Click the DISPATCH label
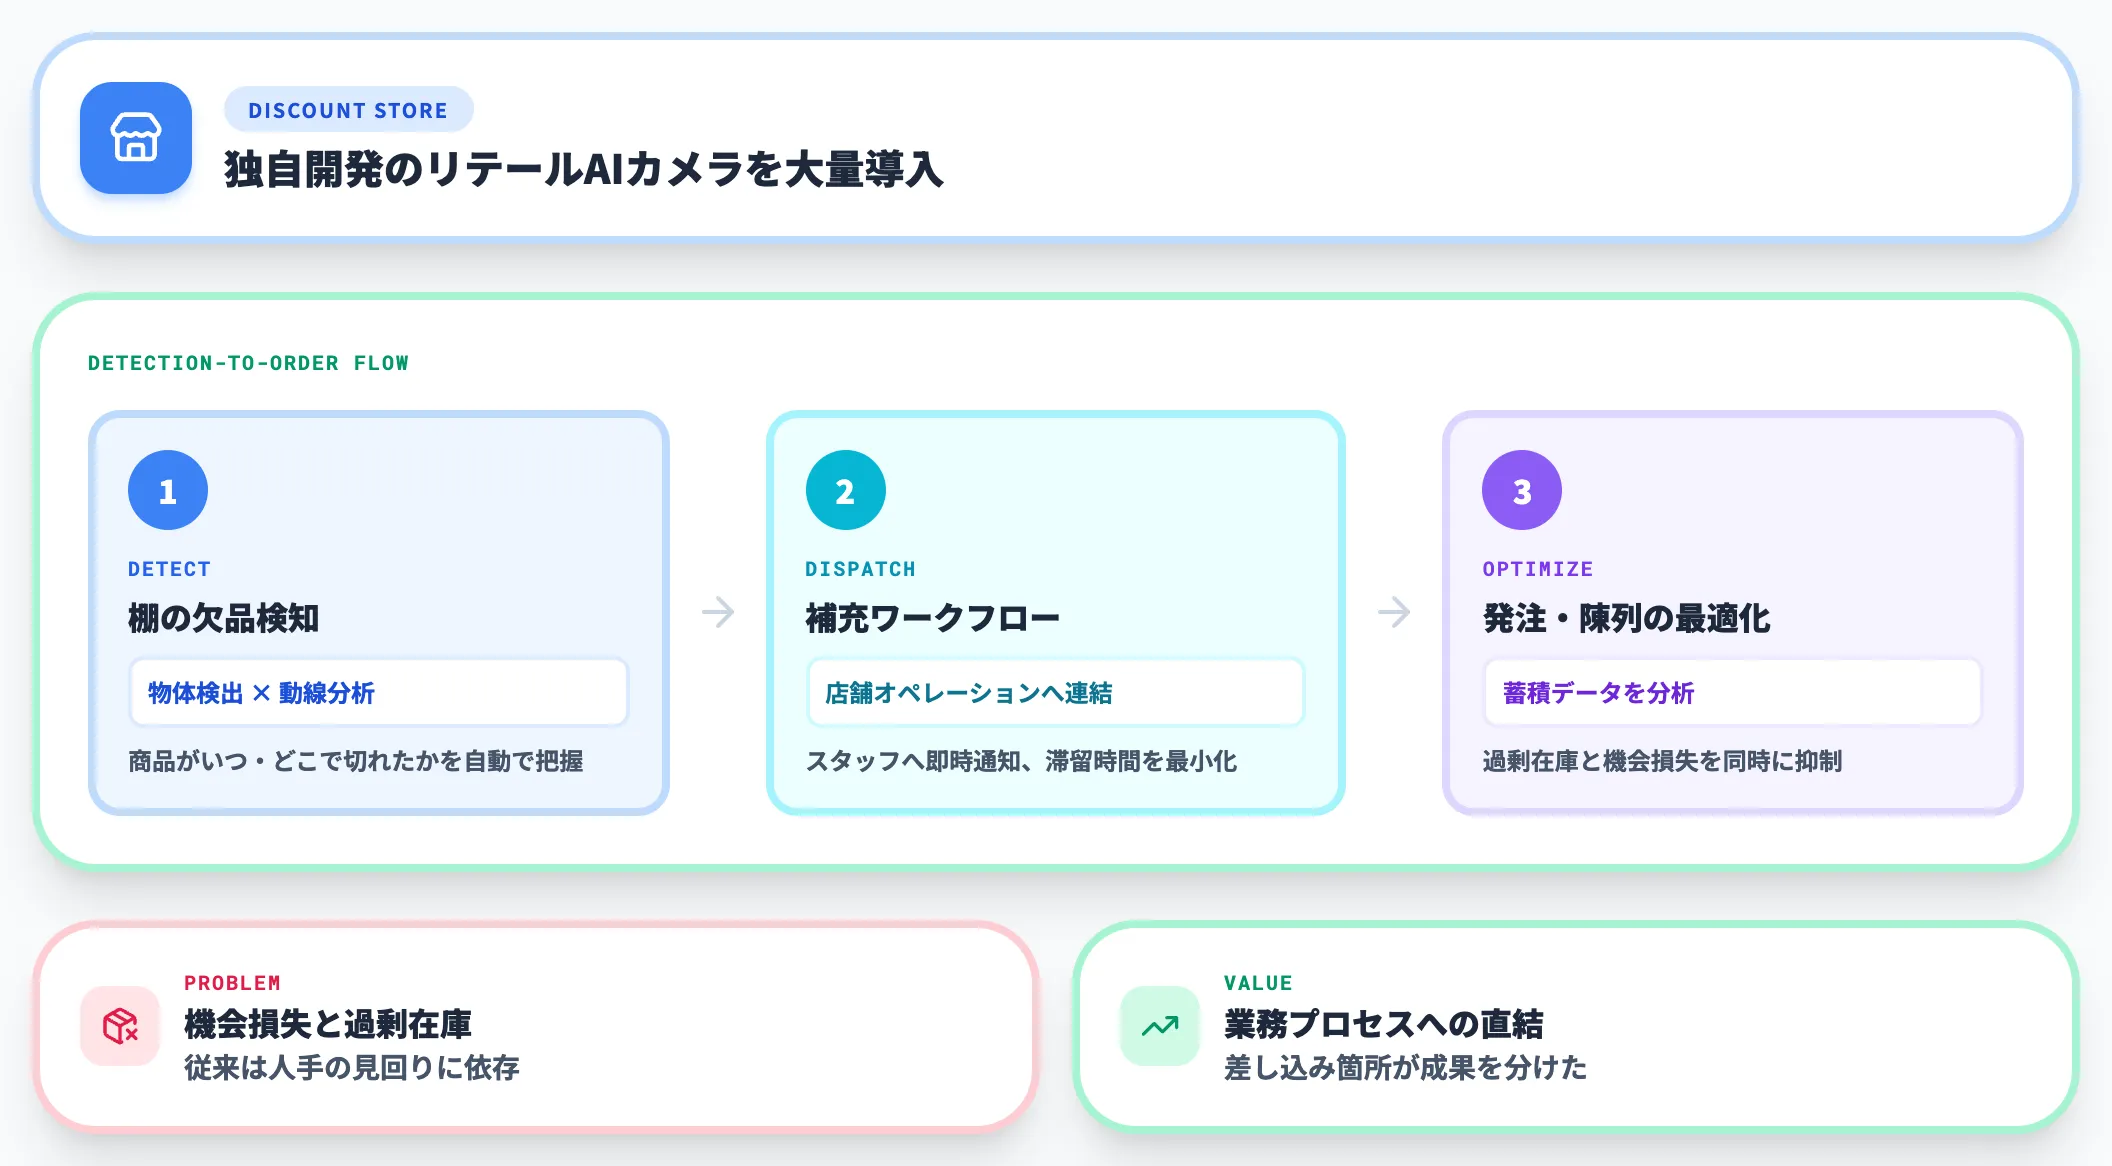Image resolution: width=2112 pixels, height=1166 pixels. [860, 569]
